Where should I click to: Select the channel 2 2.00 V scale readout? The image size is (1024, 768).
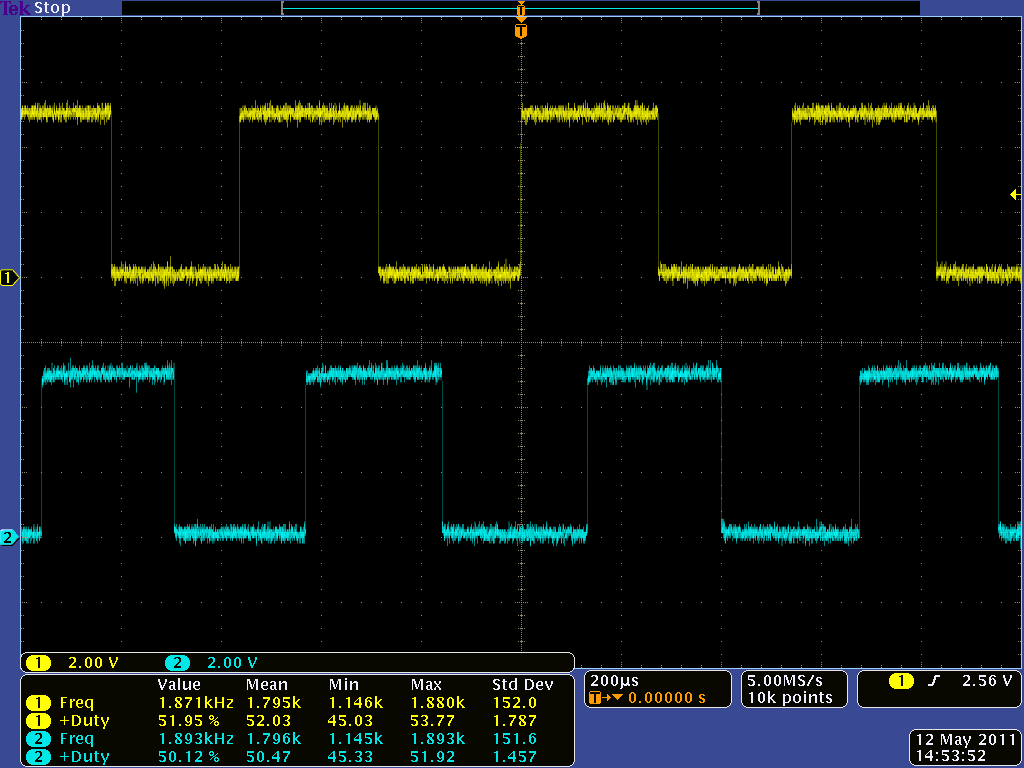tap(232, 663)
